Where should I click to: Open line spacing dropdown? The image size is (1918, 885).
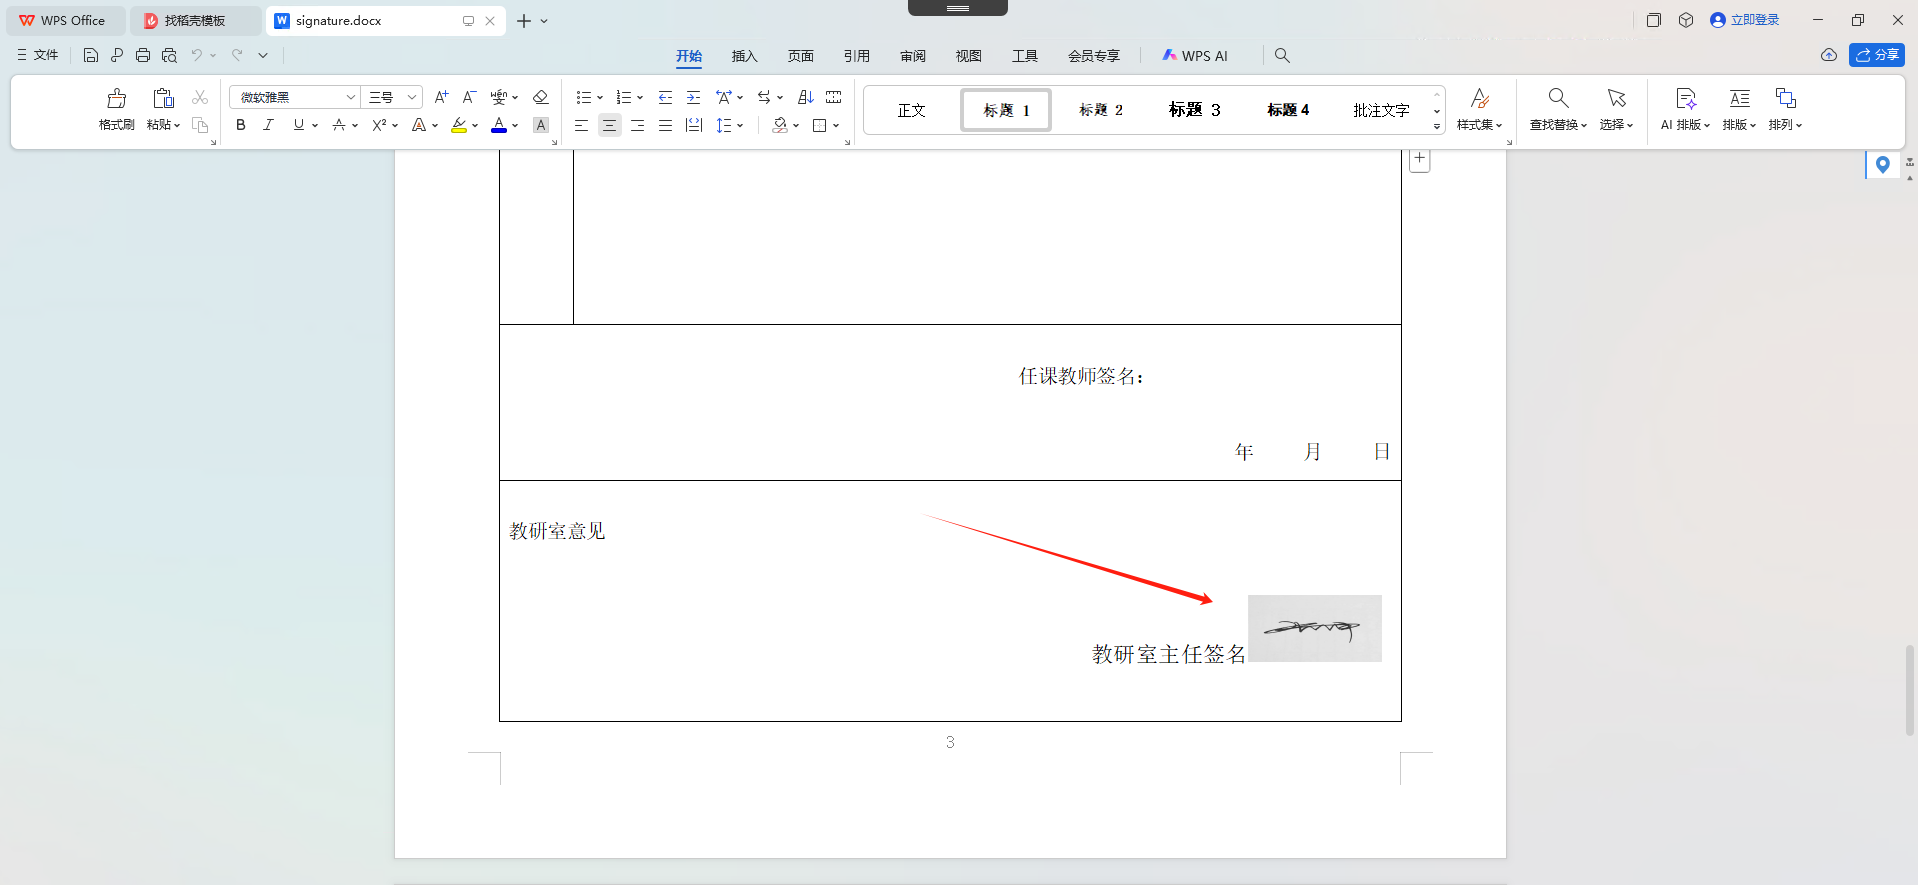740,125
